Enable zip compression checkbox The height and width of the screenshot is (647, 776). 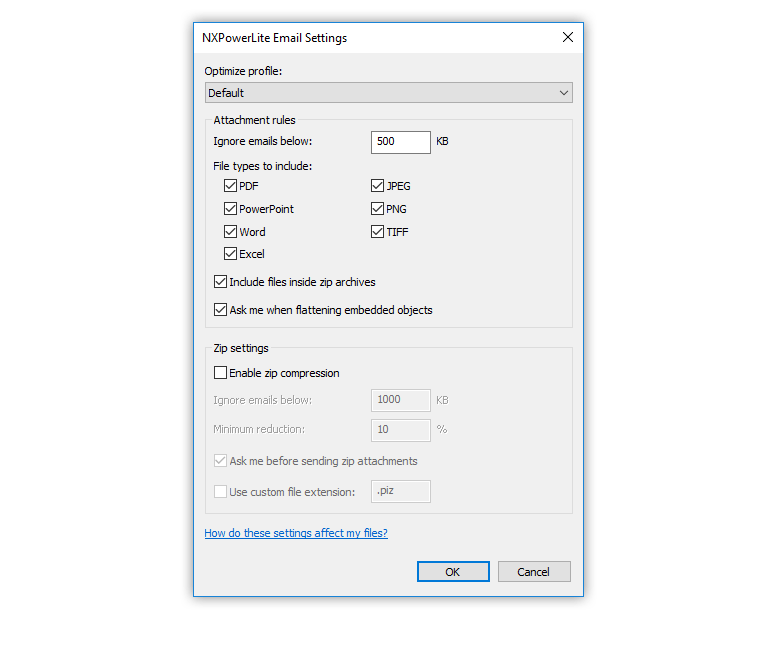[x=220, y=373]
